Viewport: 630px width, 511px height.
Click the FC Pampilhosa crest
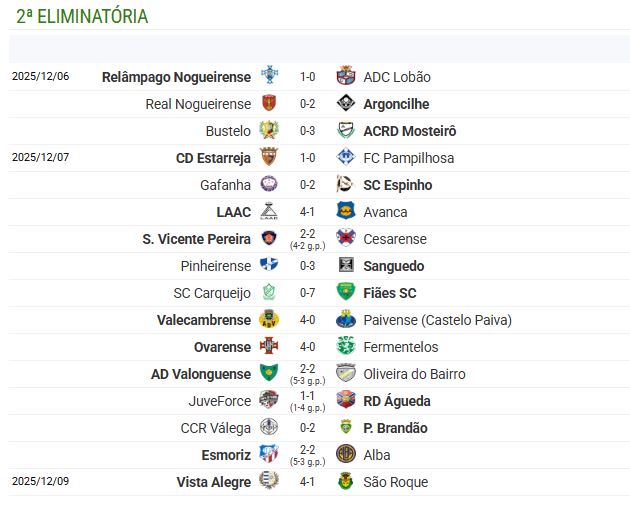point(346,158)
